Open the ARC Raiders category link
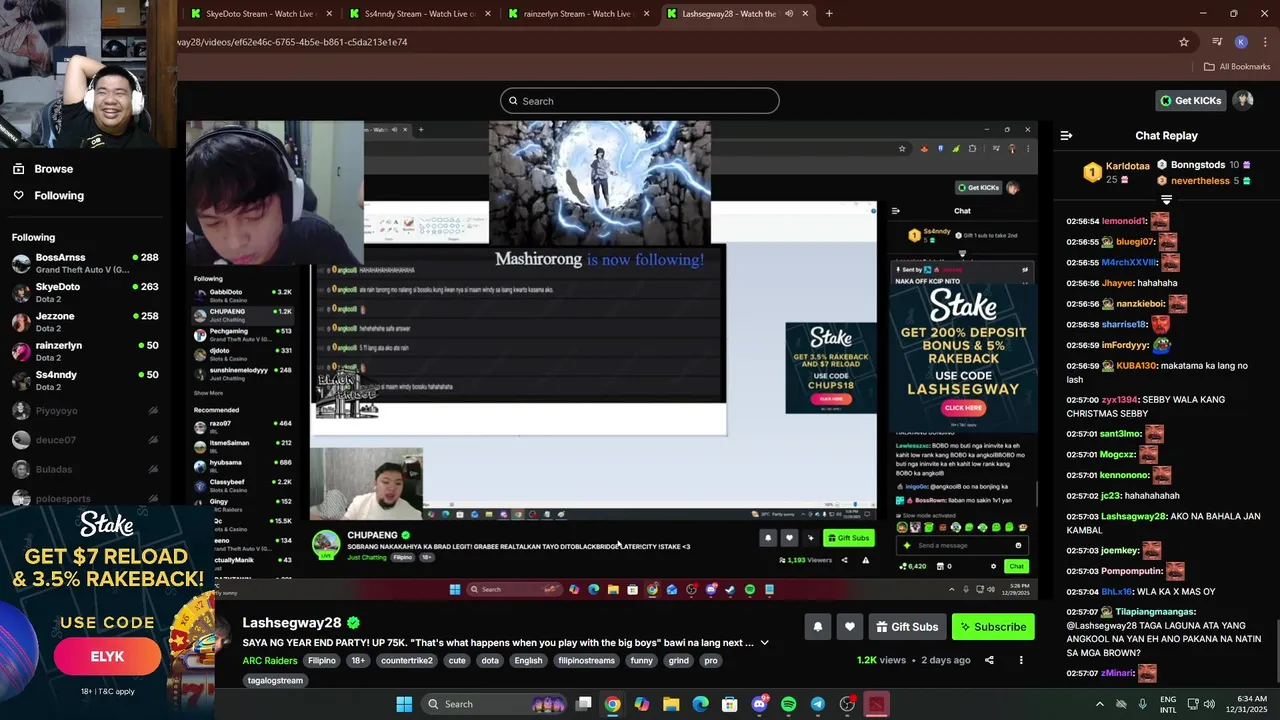 click(270, 661)
